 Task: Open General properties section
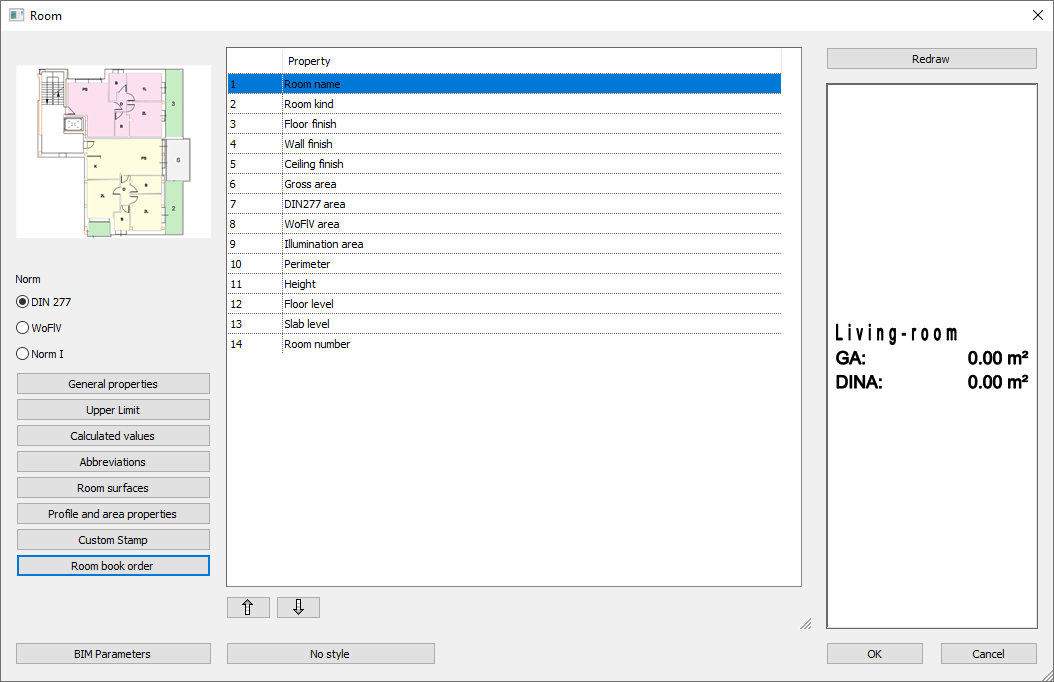coord(113,384)
